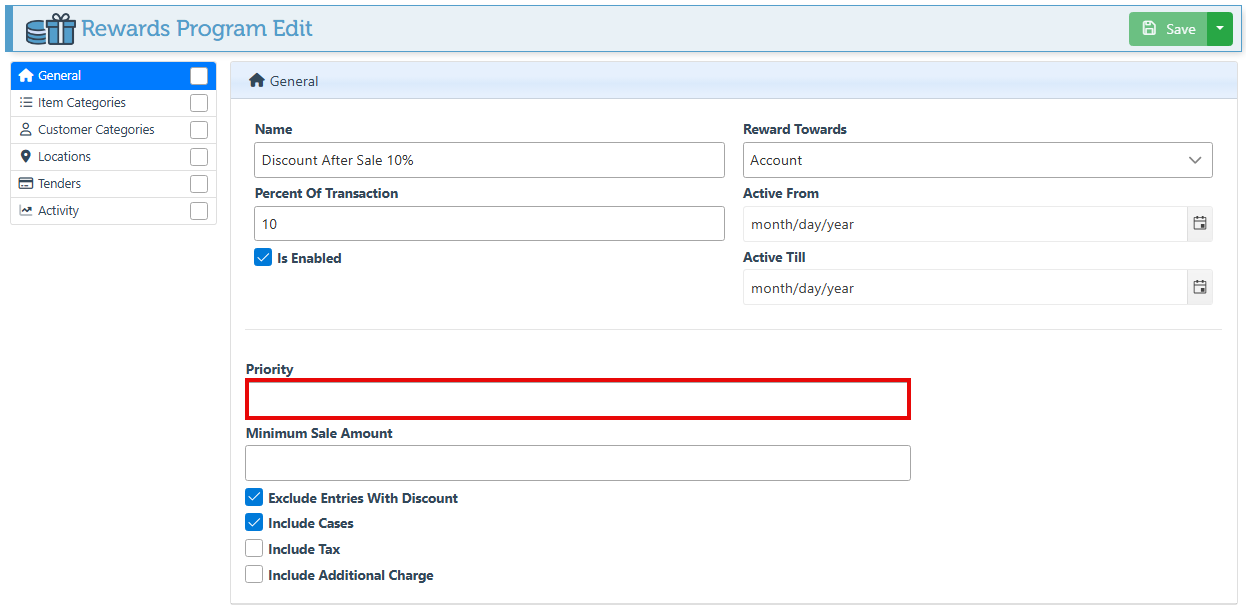Focus the Priority input field
The height and width of the screenshot is (608, 1246).
[577, 399]
